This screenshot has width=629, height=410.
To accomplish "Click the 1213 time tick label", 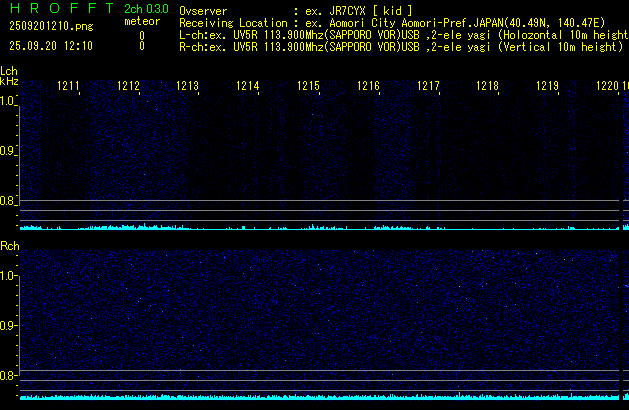I will coord(188,87).
